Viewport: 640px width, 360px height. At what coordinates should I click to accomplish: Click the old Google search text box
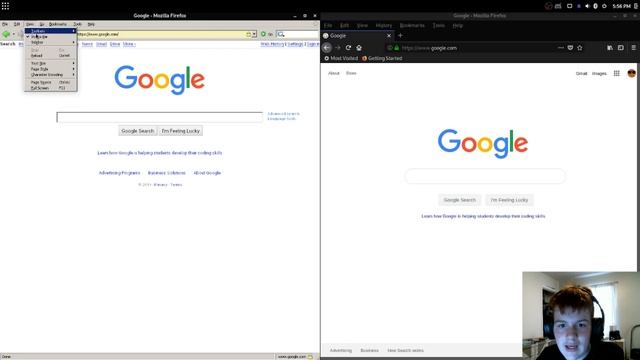point(160,117)
